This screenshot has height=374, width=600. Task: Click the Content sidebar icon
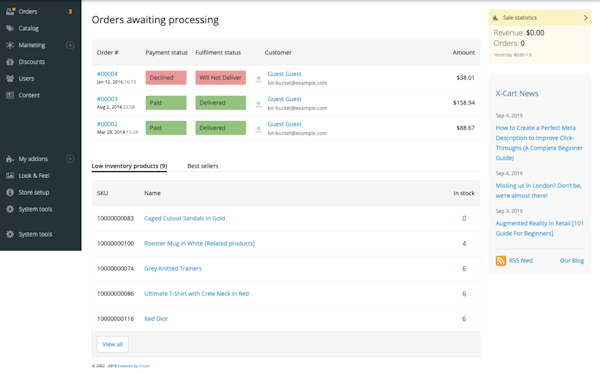[10, 95]
